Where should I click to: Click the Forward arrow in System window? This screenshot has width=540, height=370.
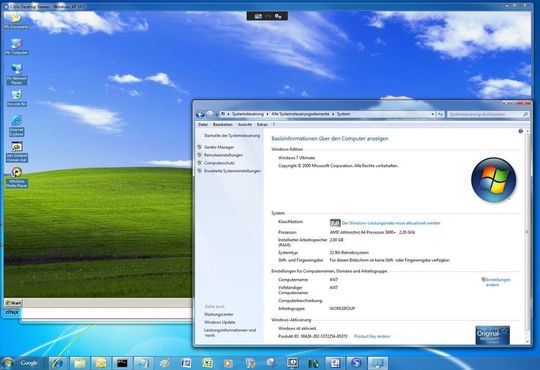210,114
